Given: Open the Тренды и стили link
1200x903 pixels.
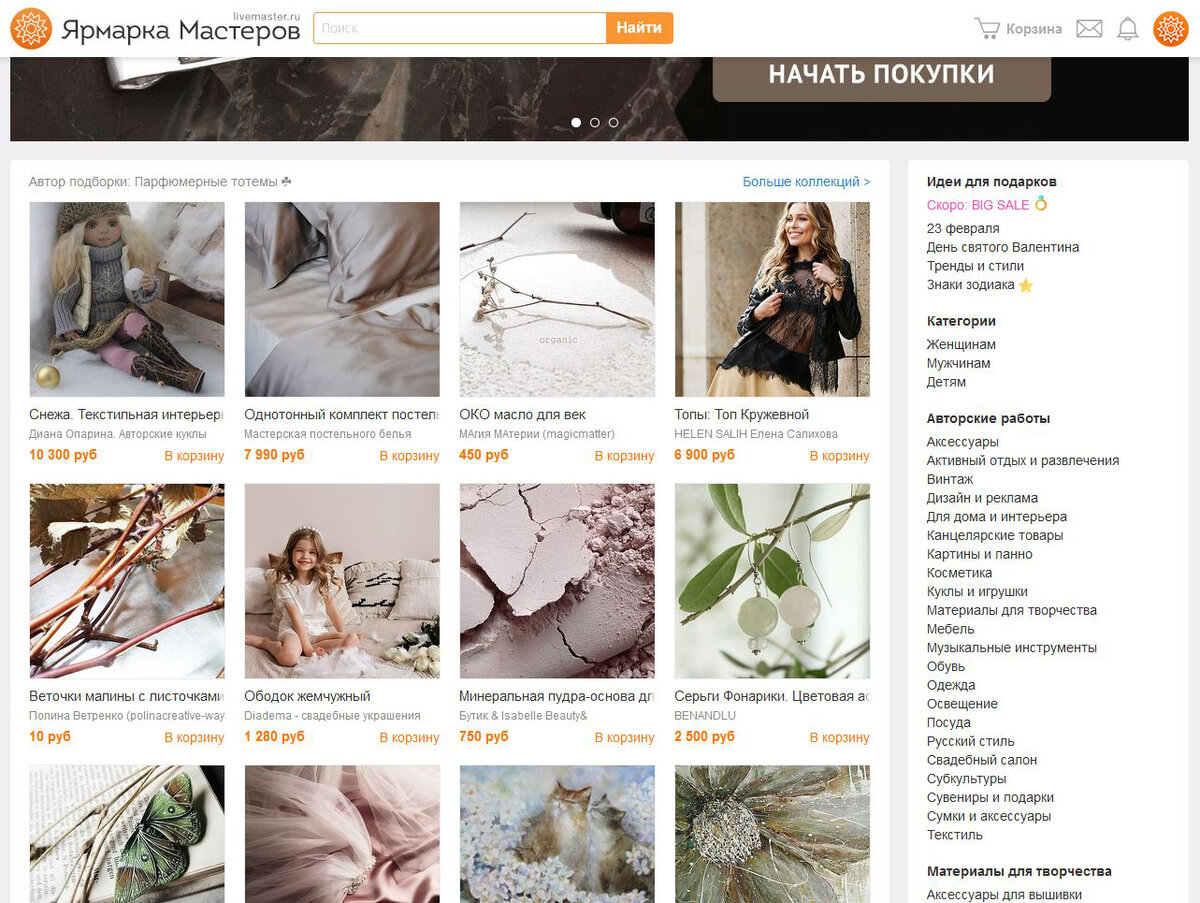Looking at the screenshot, I should coord(975,266).
